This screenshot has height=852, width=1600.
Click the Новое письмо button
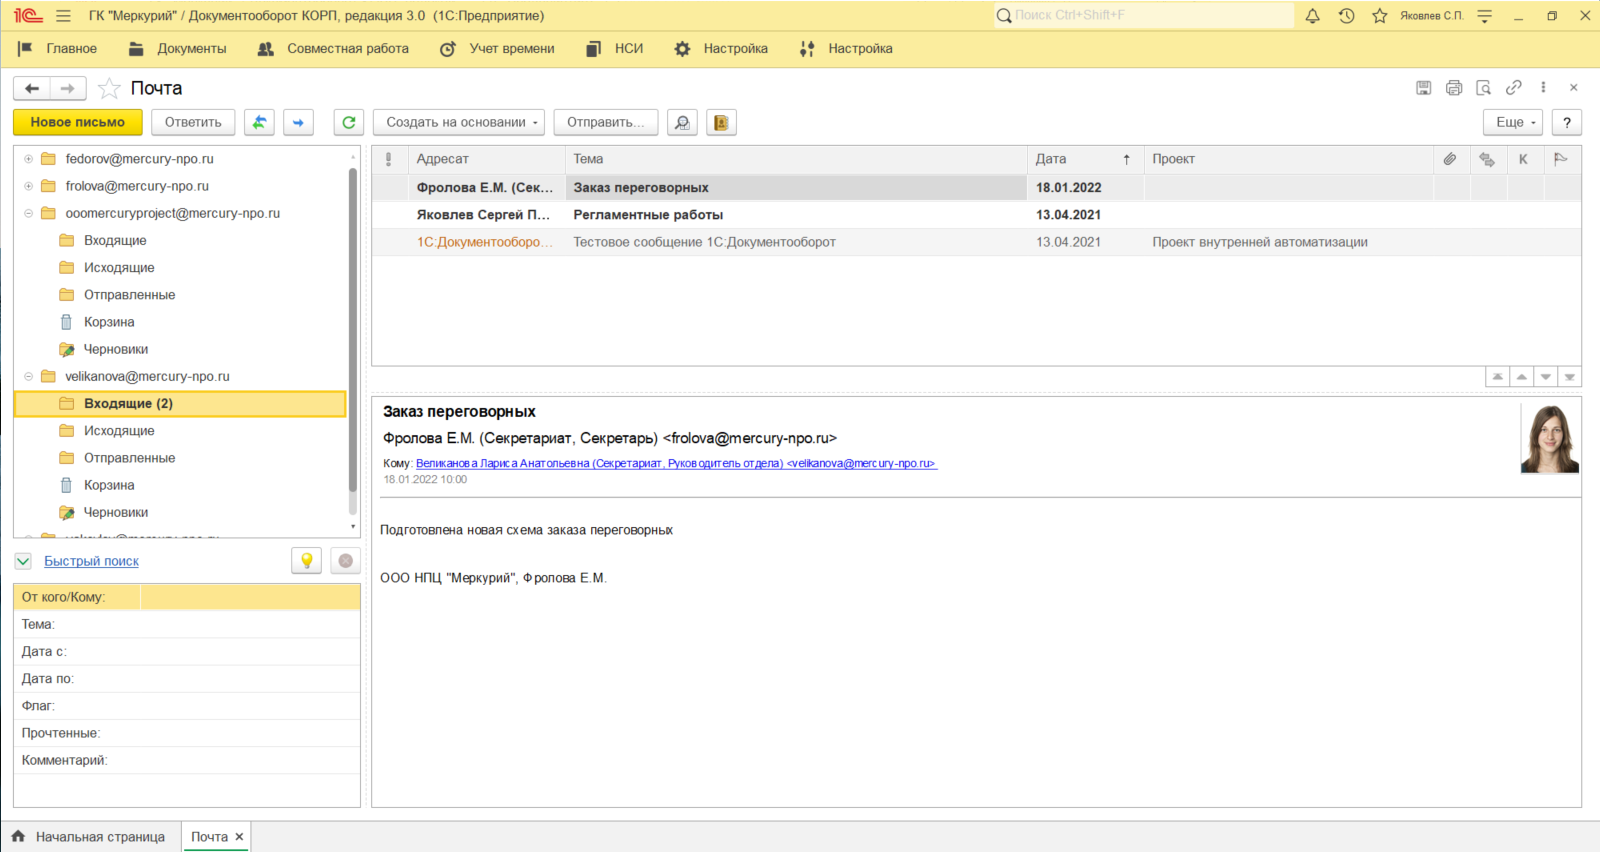(78, 122)
